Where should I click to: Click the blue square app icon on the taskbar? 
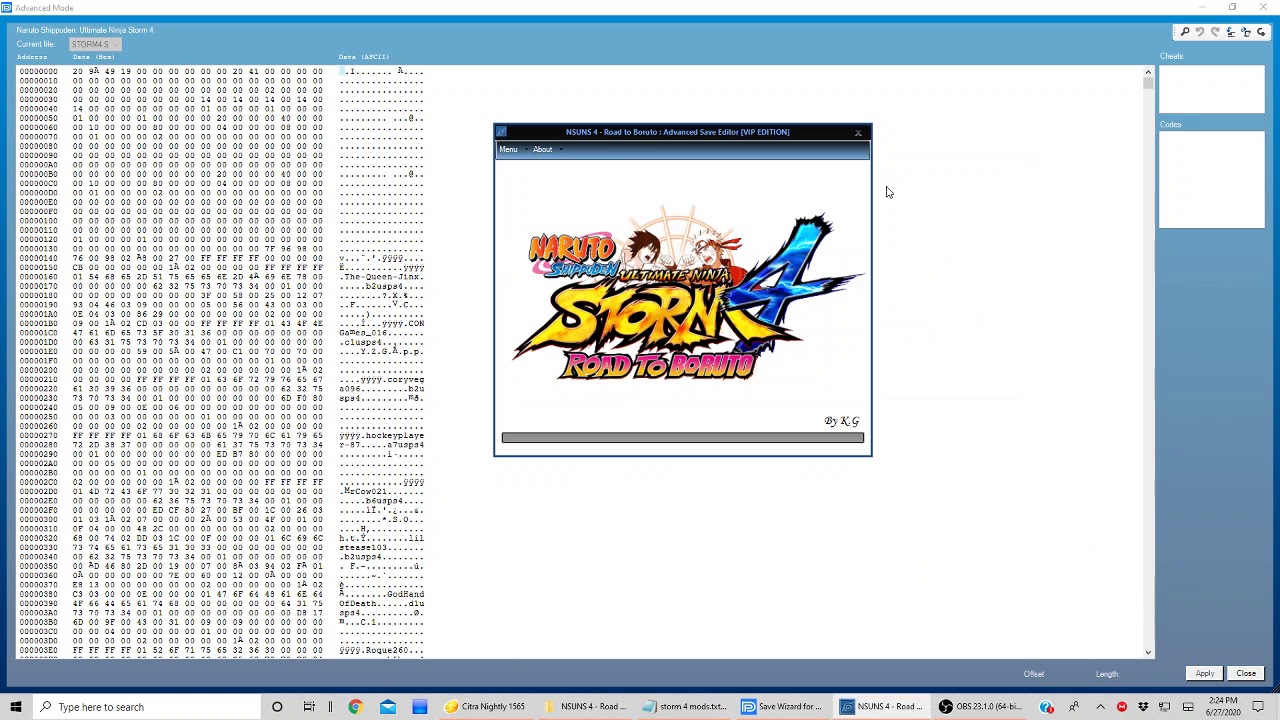(x=419, y=707)
